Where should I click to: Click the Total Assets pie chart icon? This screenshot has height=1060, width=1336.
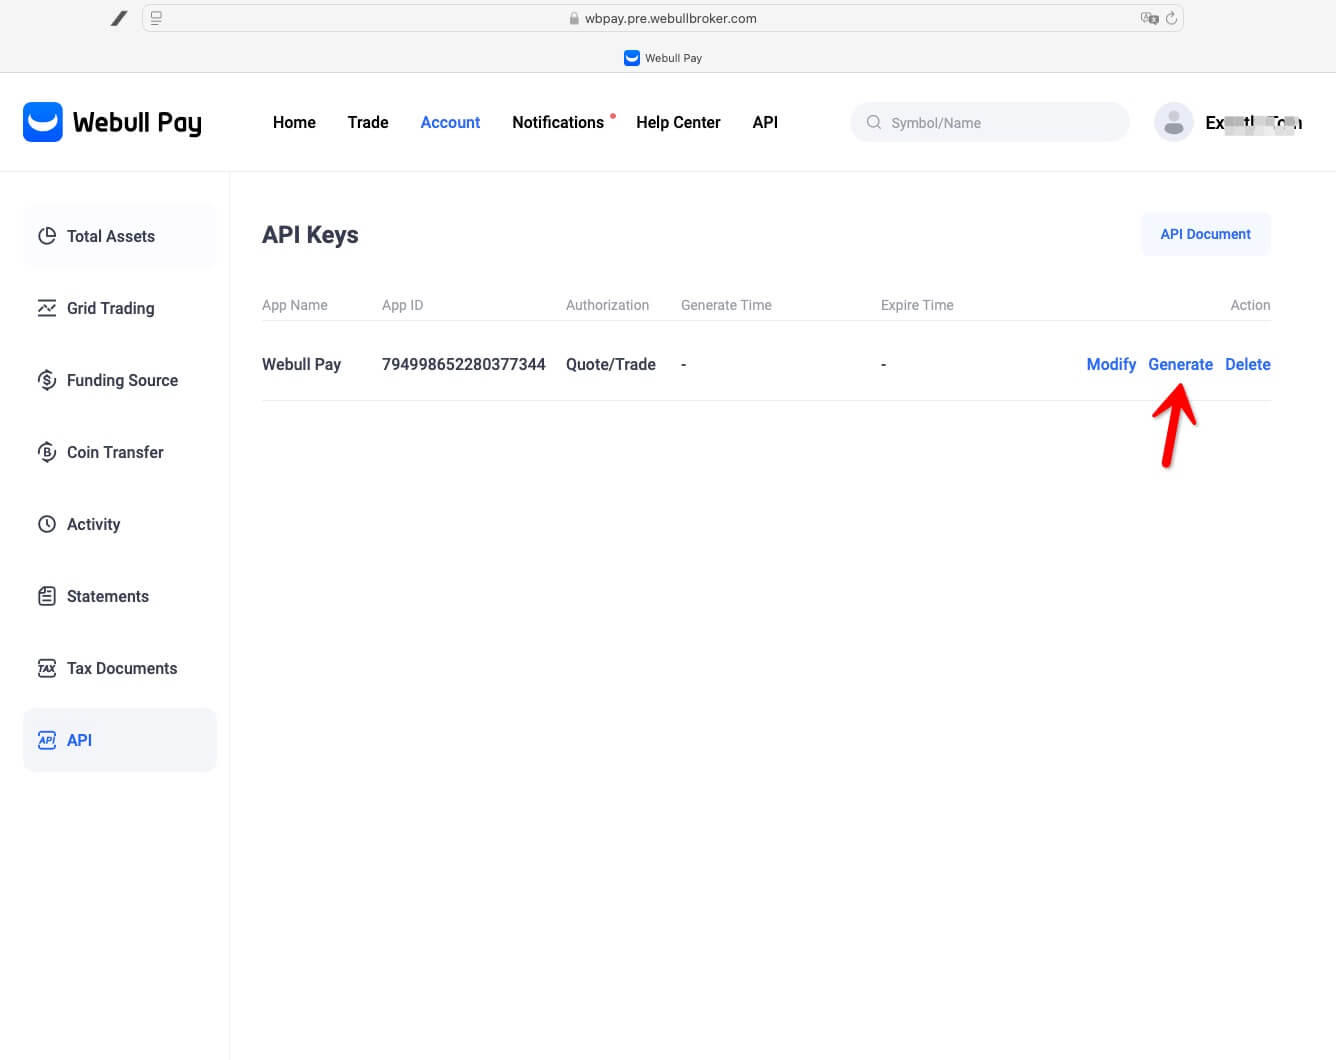(47, 236)
